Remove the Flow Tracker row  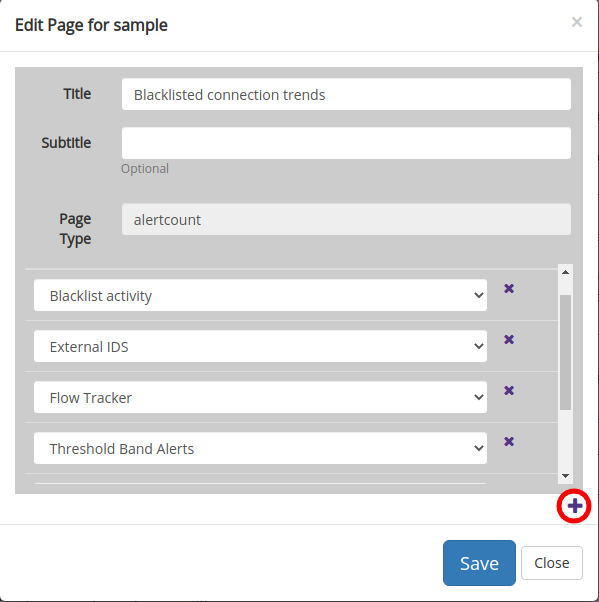coord(509,390)
